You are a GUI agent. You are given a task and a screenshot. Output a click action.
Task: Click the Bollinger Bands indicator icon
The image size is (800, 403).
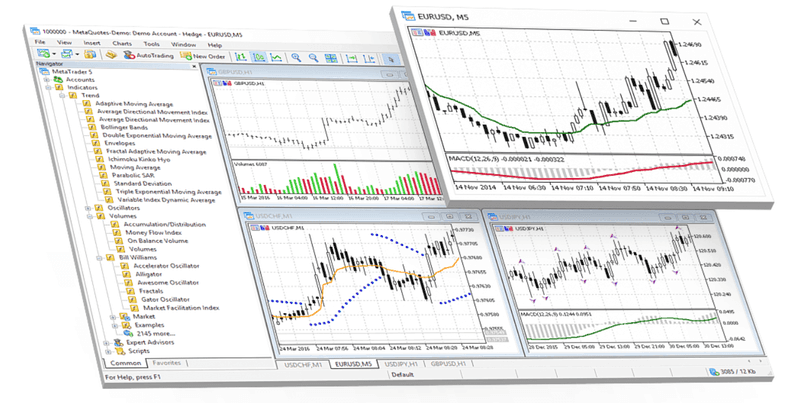point(93,127)
